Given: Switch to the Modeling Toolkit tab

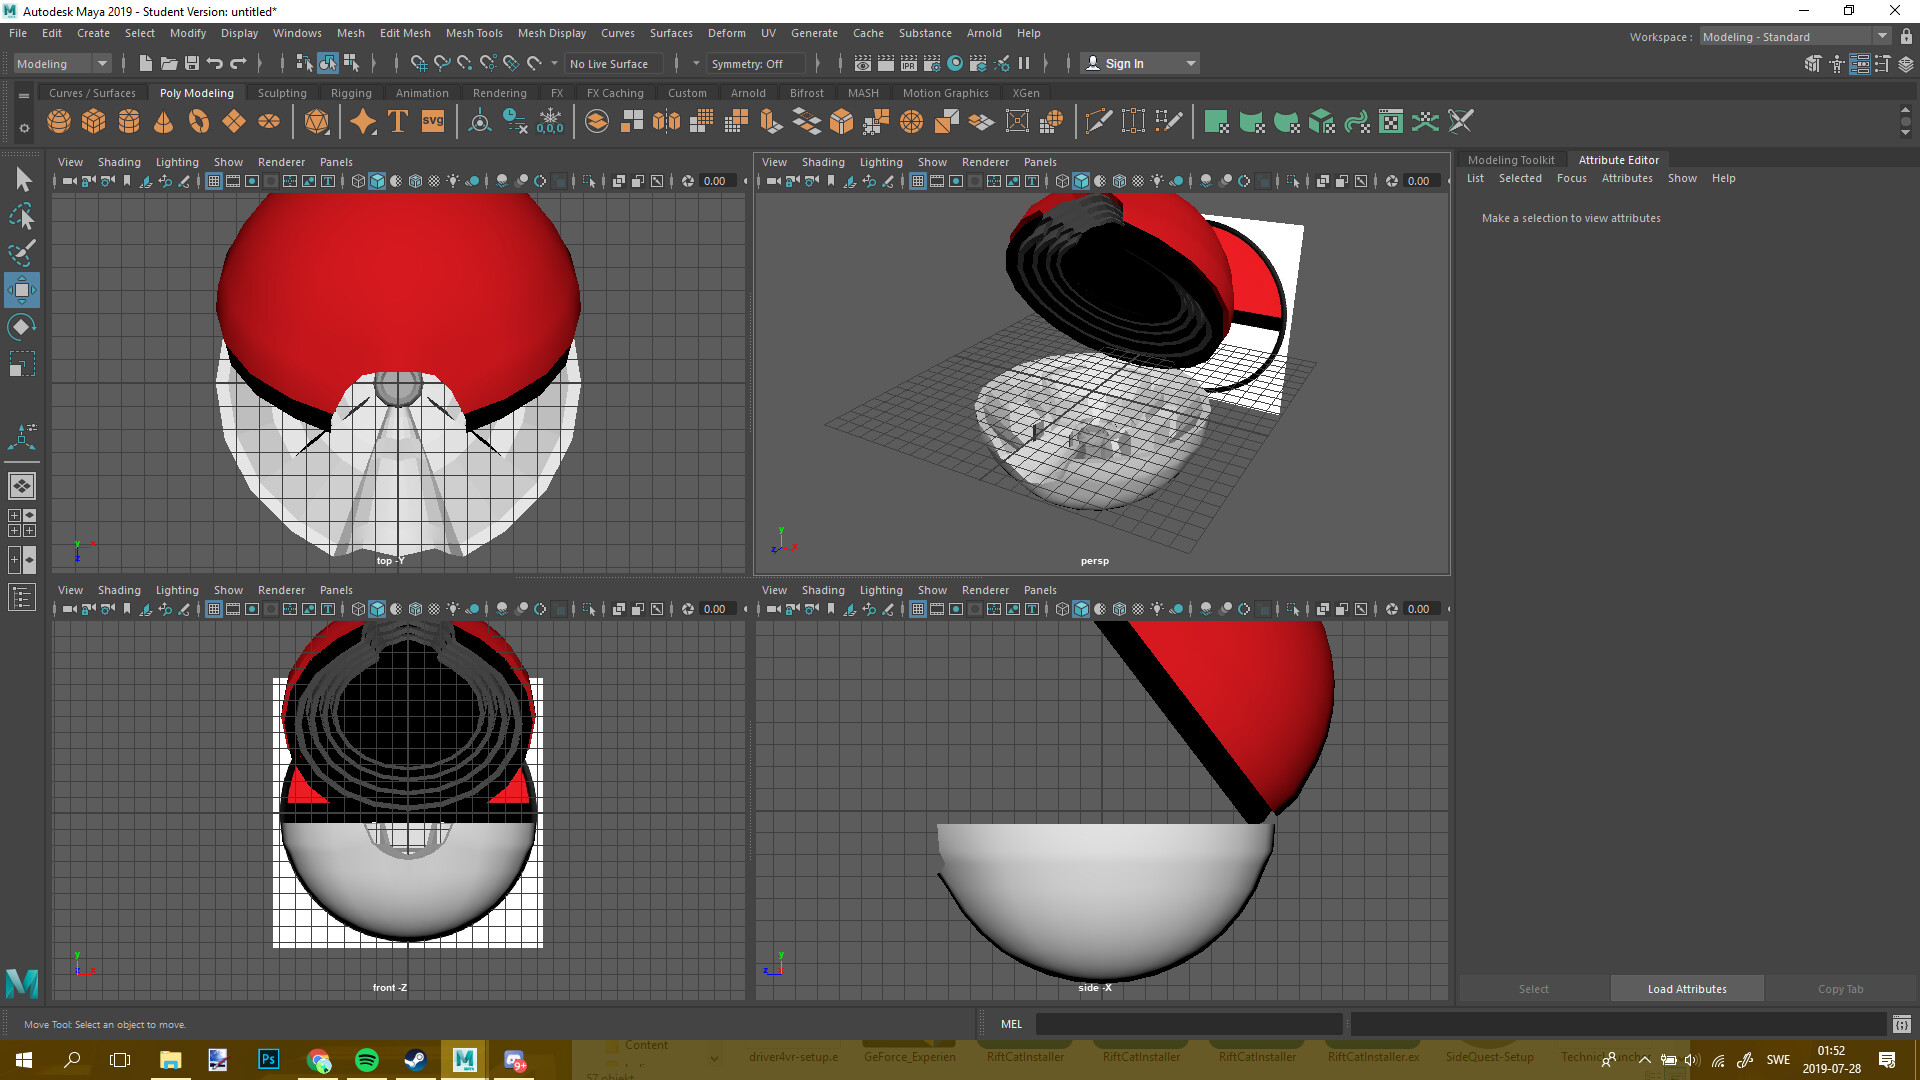Looking at the screenshot, I should 1511,160.
